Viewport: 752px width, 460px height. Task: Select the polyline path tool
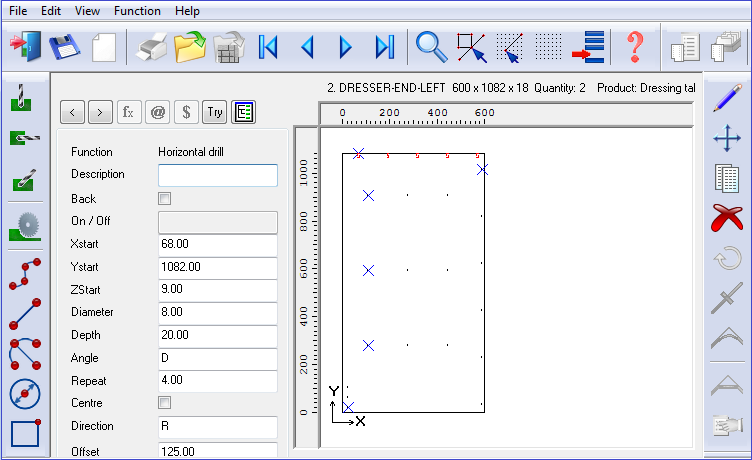point(25,274)
